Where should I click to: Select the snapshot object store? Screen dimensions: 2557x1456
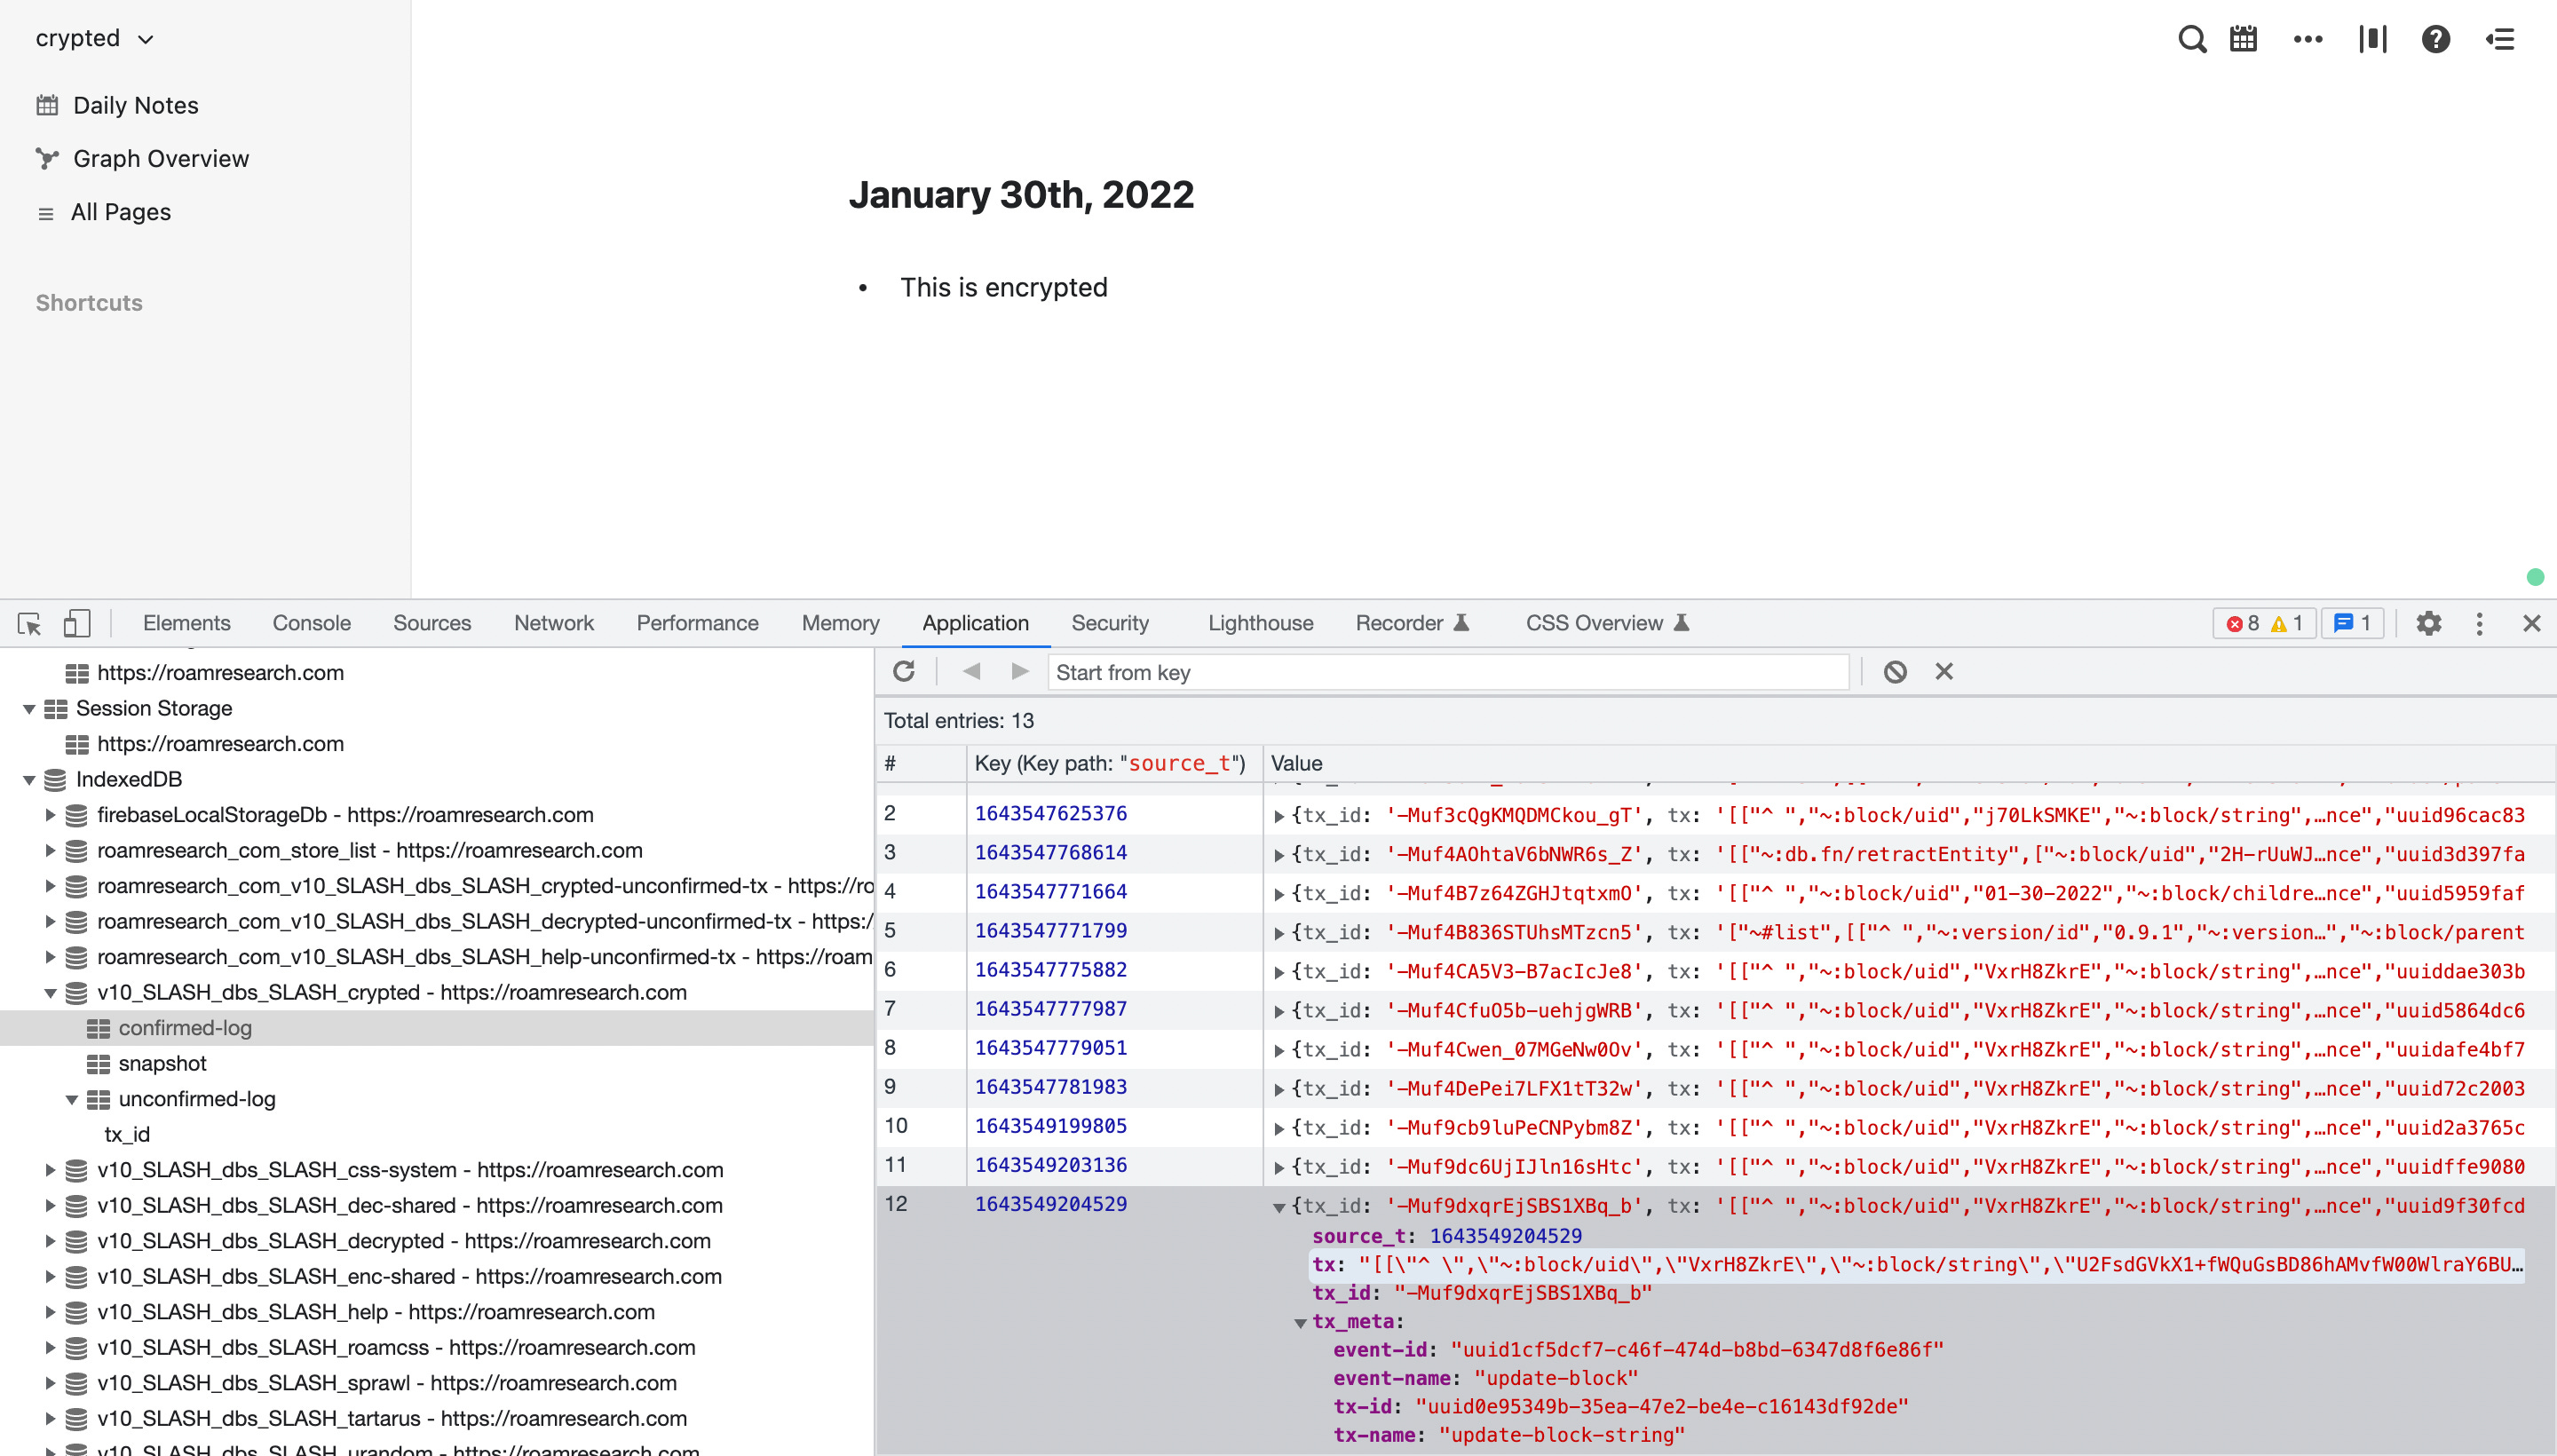[162, 1063]
